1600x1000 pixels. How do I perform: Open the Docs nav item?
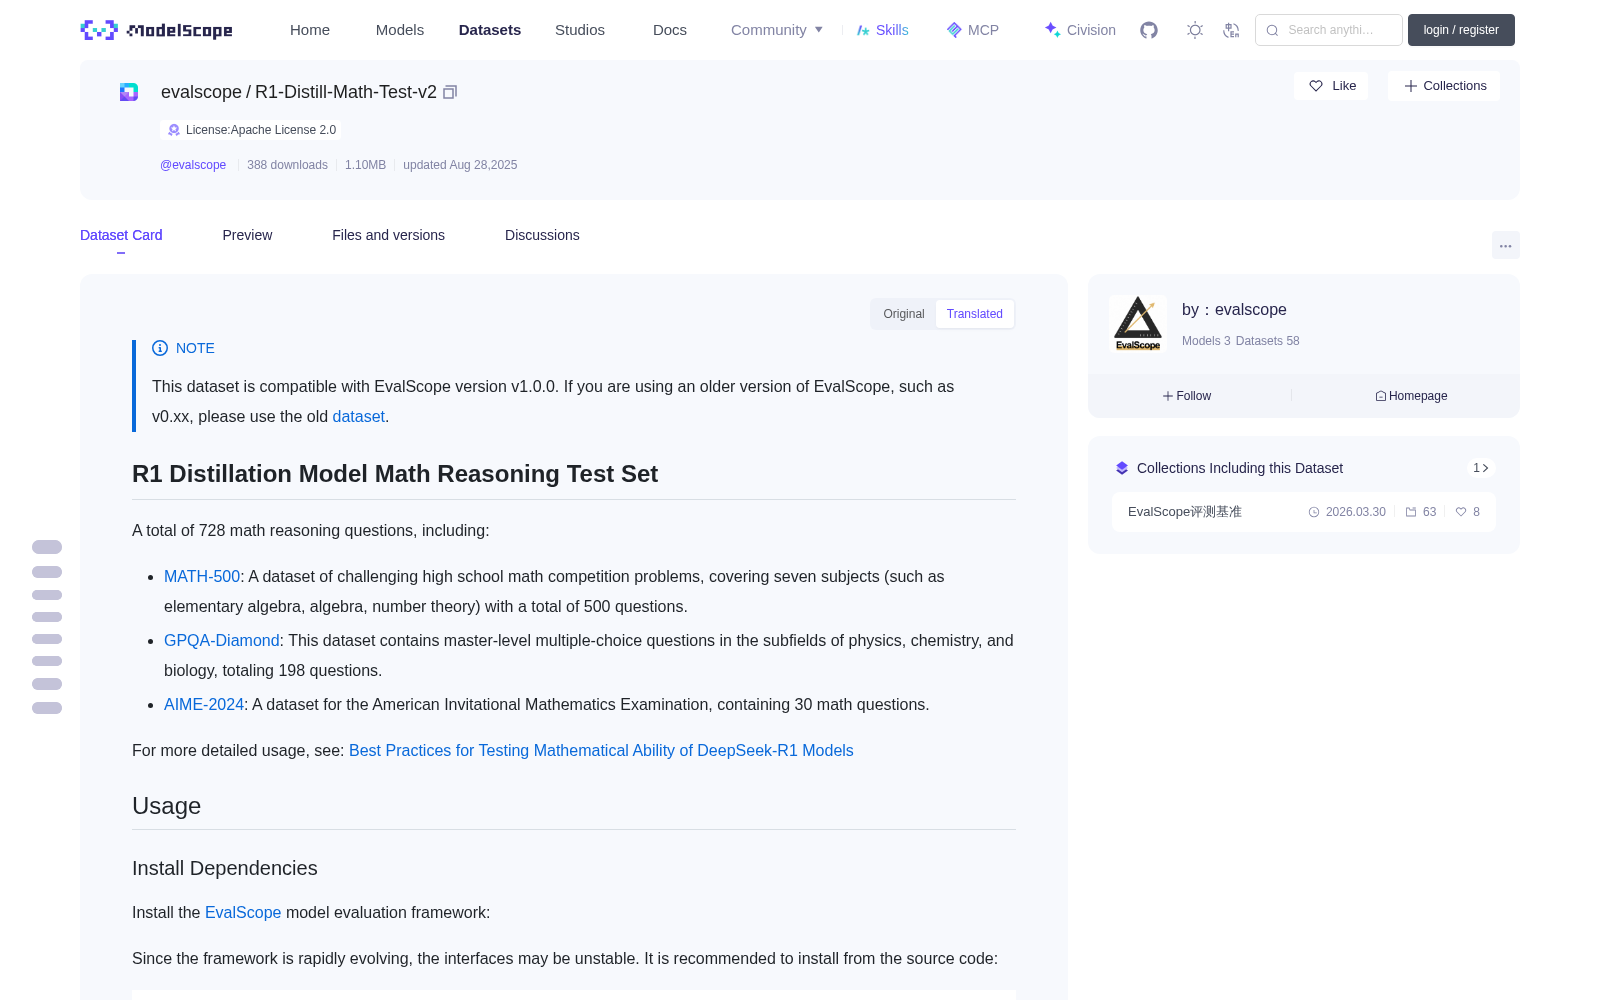[x=670, y=30]
